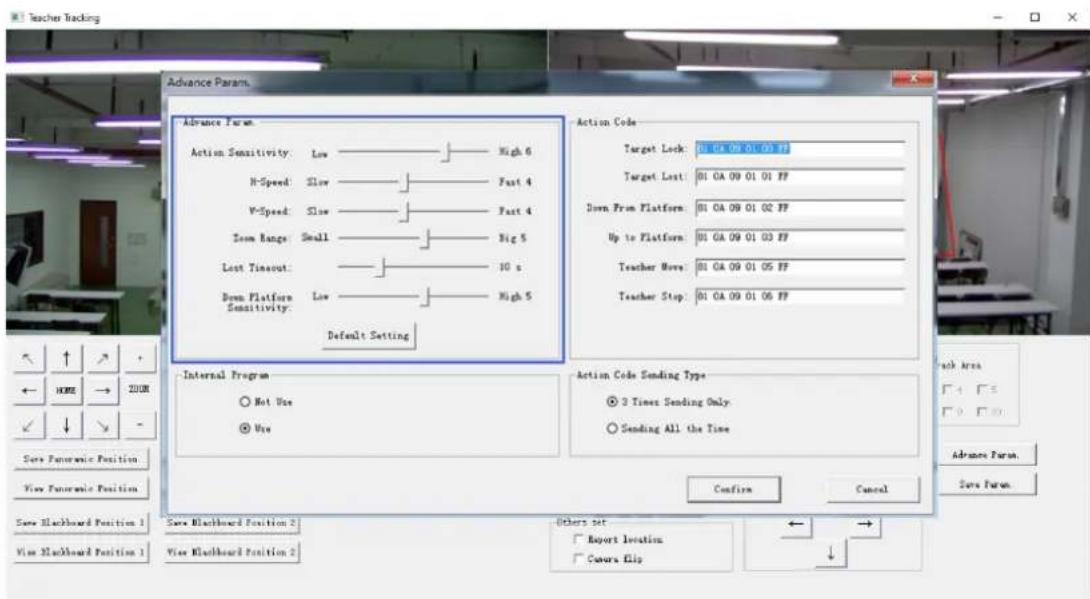This screenshot has height=599, width=1090.
Task: Focus the Teacher Move code field
Action: [x=800, y=267]
